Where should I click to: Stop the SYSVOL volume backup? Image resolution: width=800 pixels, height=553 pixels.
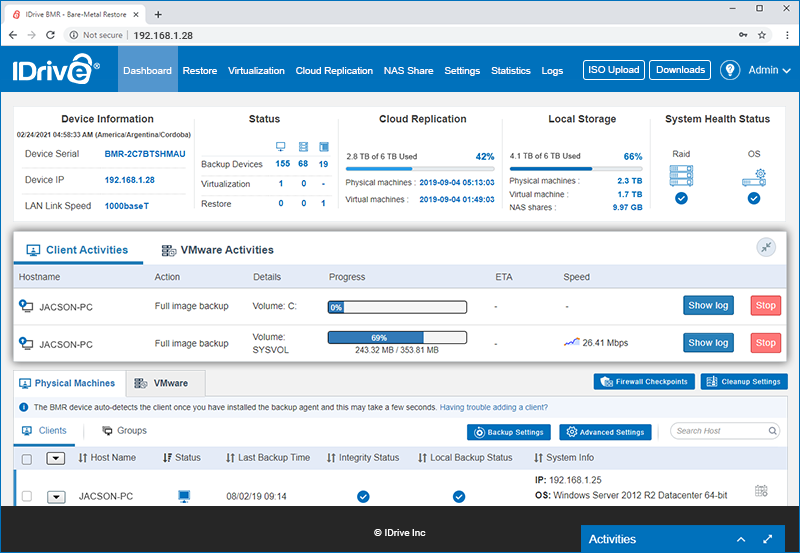pyautogui.click(x=765, y=342)
